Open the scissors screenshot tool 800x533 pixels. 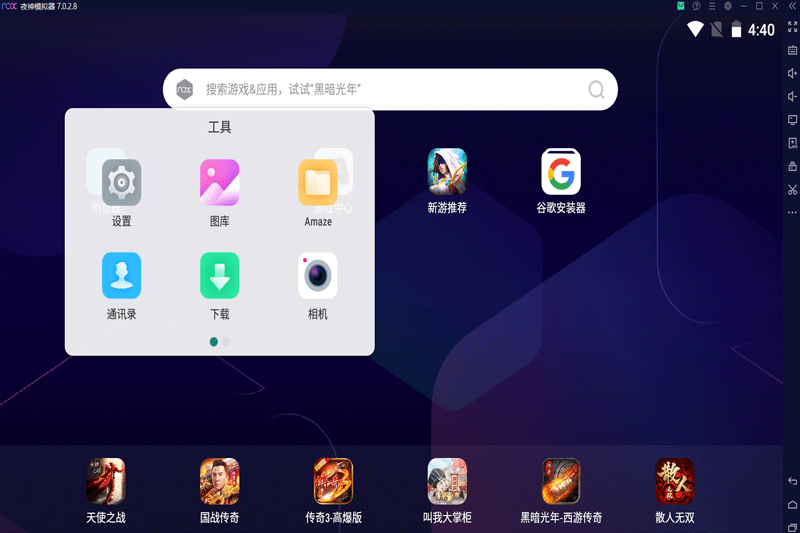point(792,189)
